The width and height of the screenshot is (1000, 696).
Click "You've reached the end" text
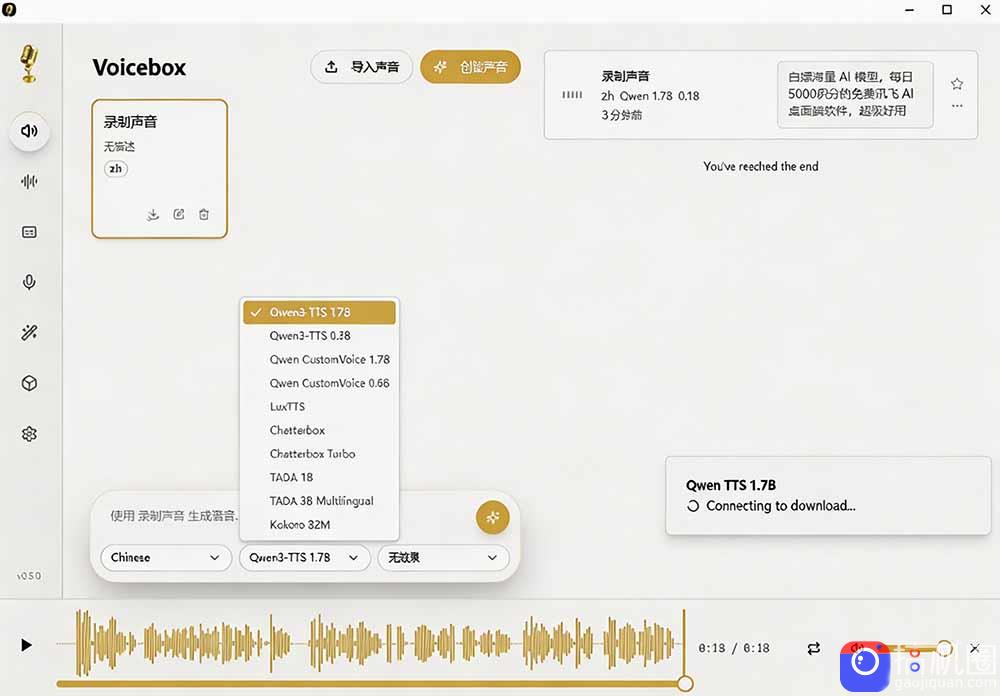pyautogui.click(x=761, y=167)
